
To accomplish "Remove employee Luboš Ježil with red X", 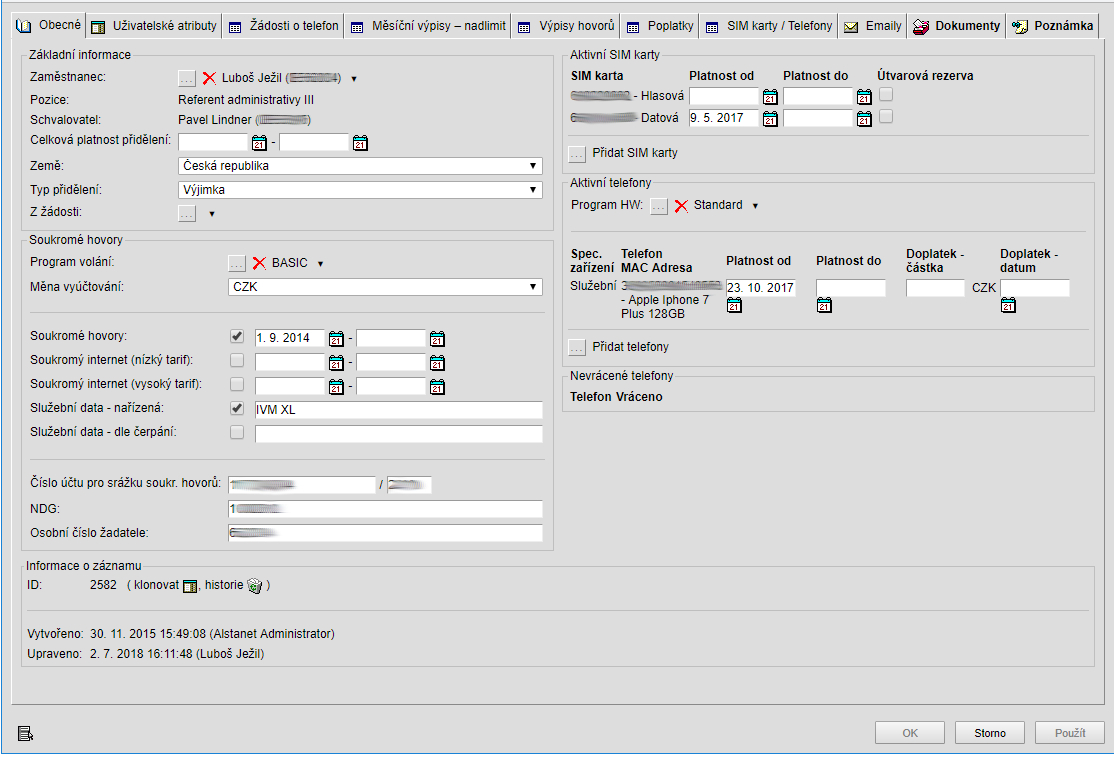I will [x=209, y=78].
